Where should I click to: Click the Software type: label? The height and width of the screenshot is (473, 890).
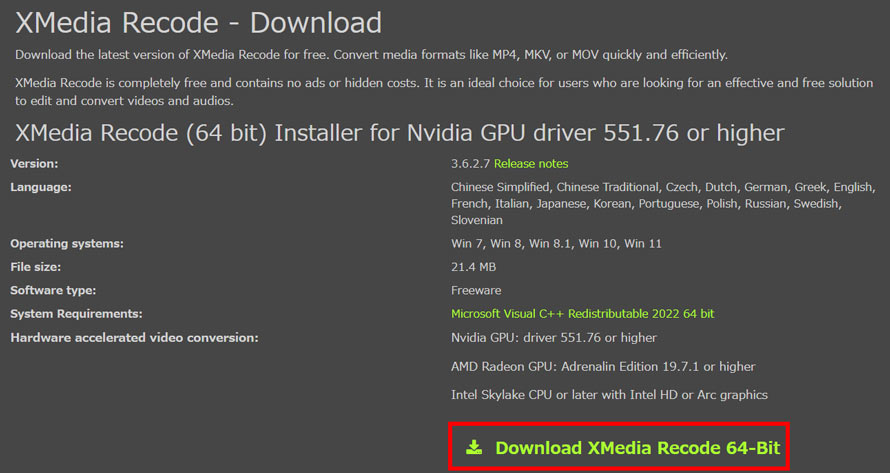pos(53,290)
